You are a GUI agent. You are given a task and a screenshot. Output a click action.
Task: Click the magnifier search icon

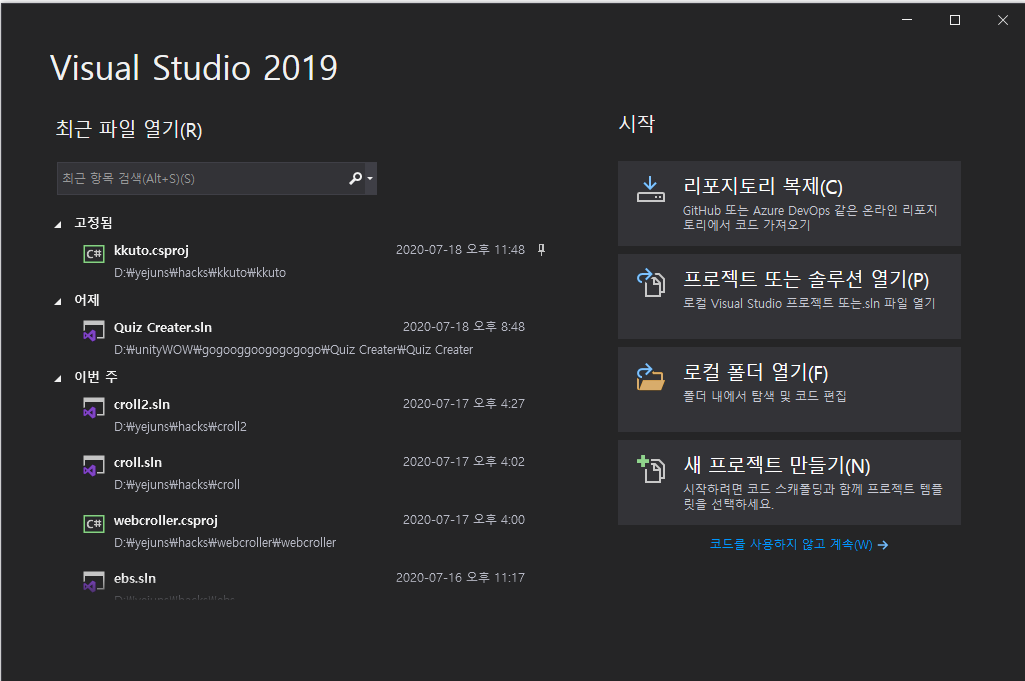click(x=356, y=178)
